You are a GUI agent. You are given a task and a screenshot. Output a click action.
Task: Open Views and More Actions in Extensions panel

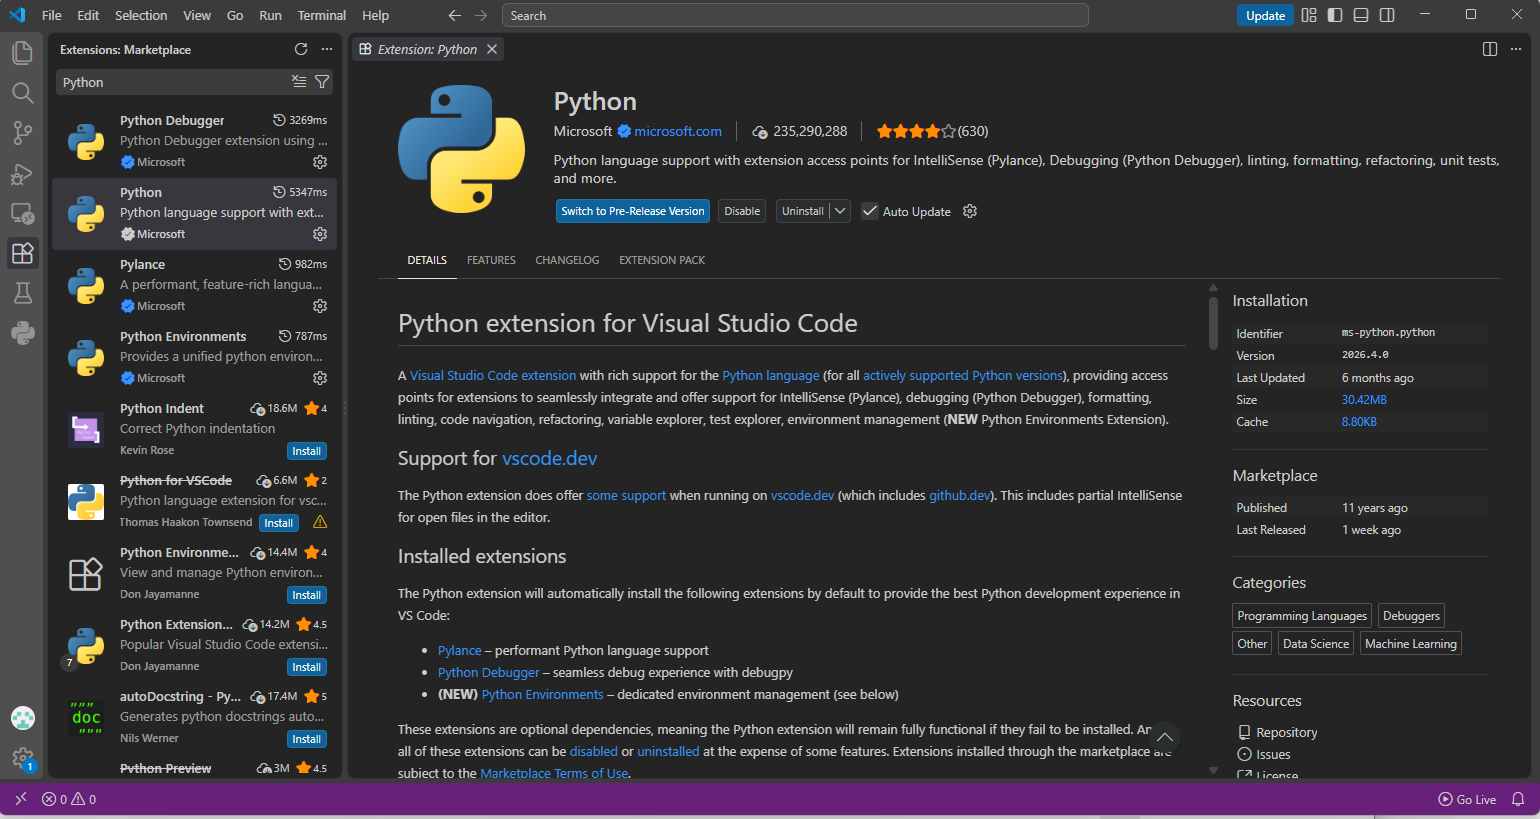[327, 49]
